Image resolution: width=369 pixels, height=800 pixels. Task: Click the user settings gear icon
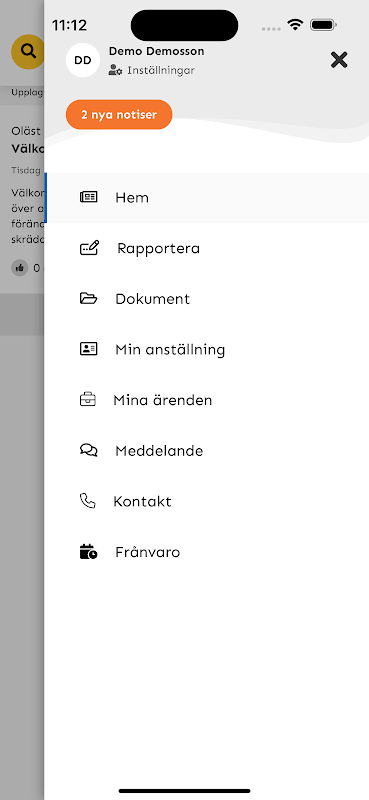(x=115, y=71)
